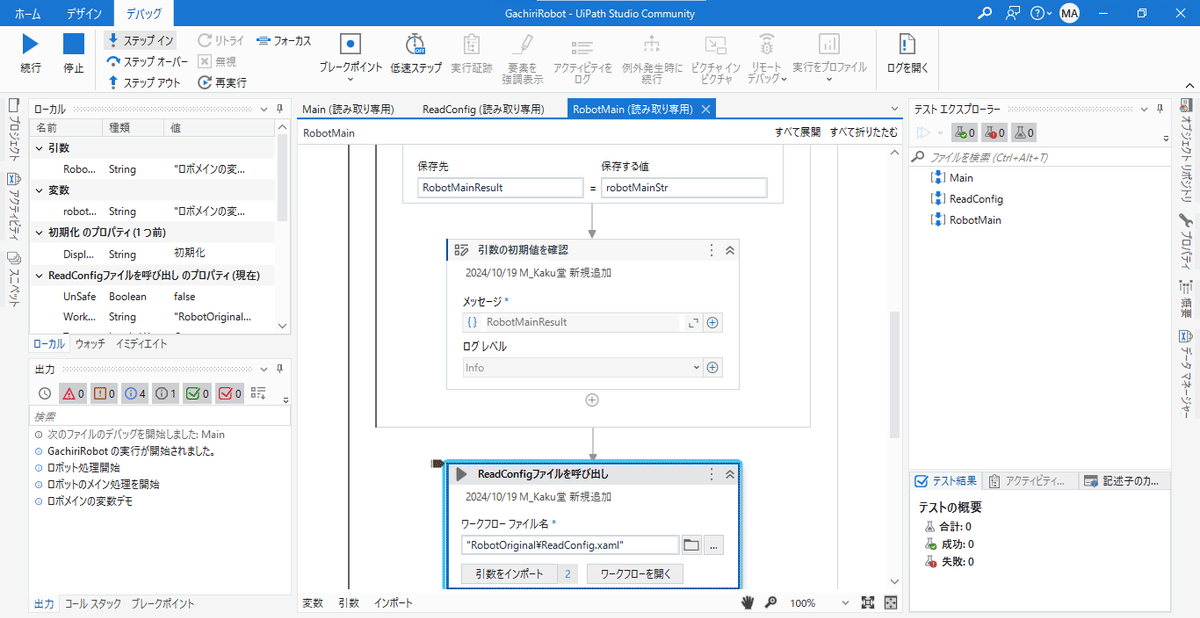Collapse the ReadConfigファイルを呼び出し activity

pos(729,474)
